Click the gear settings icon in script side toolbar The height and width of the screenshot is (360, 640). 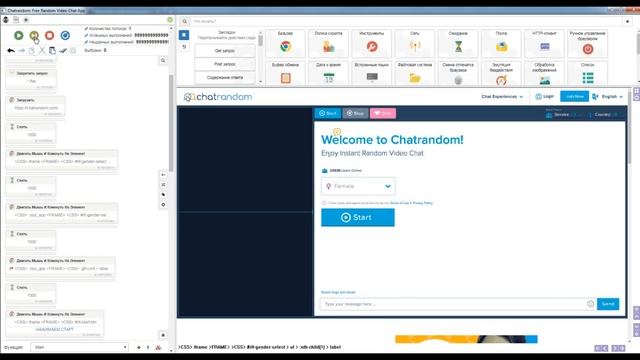(163, 204)
